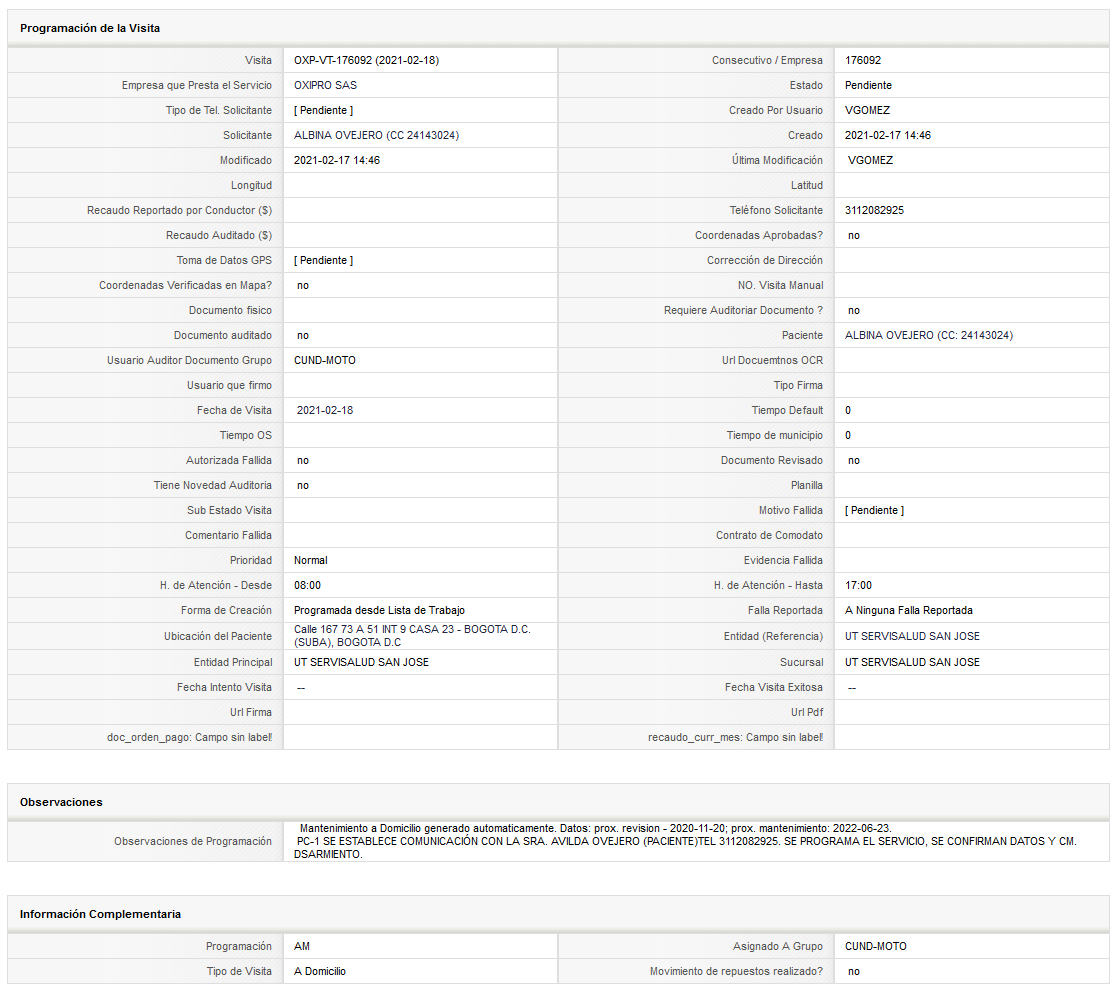
Task: Click the doc_orden_pago field label
Action: pos(189,738)
